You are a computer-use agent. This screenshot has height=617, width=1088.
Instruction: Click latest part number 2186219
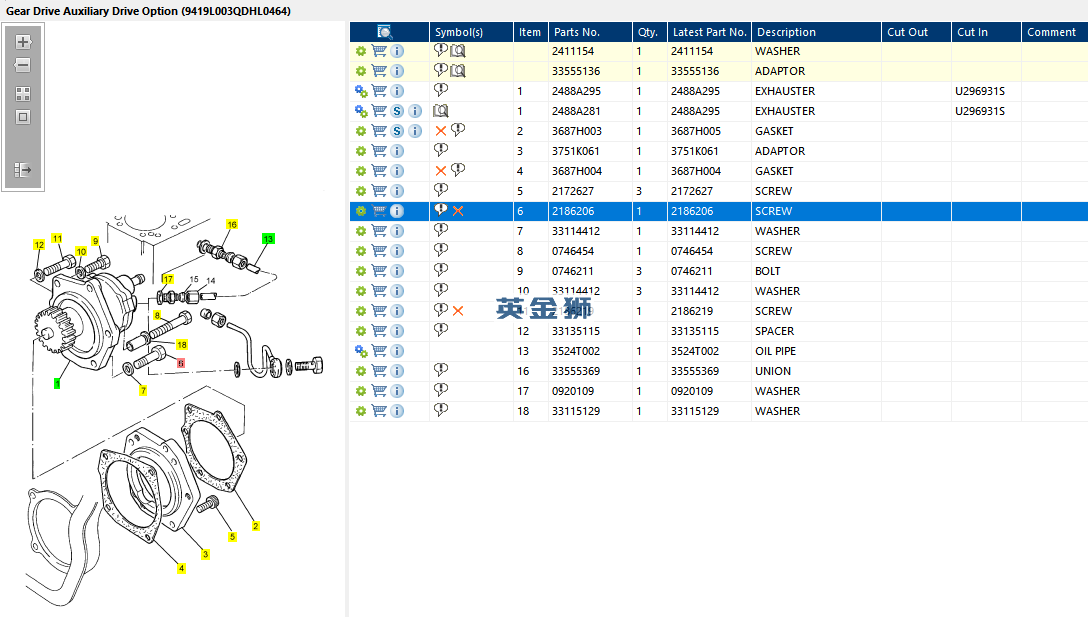(692, 311)
